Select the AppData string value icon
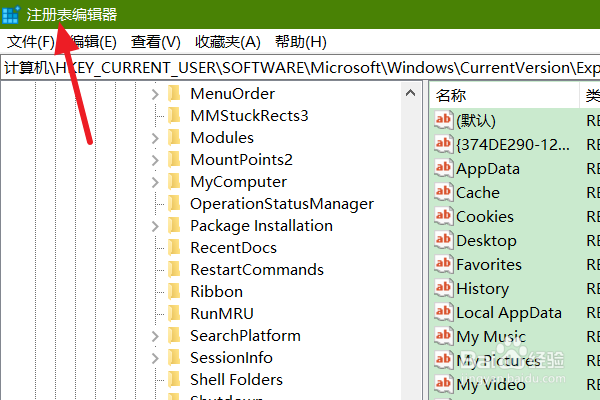The width and height of the screenshot is (600, 400). (444, 168)
